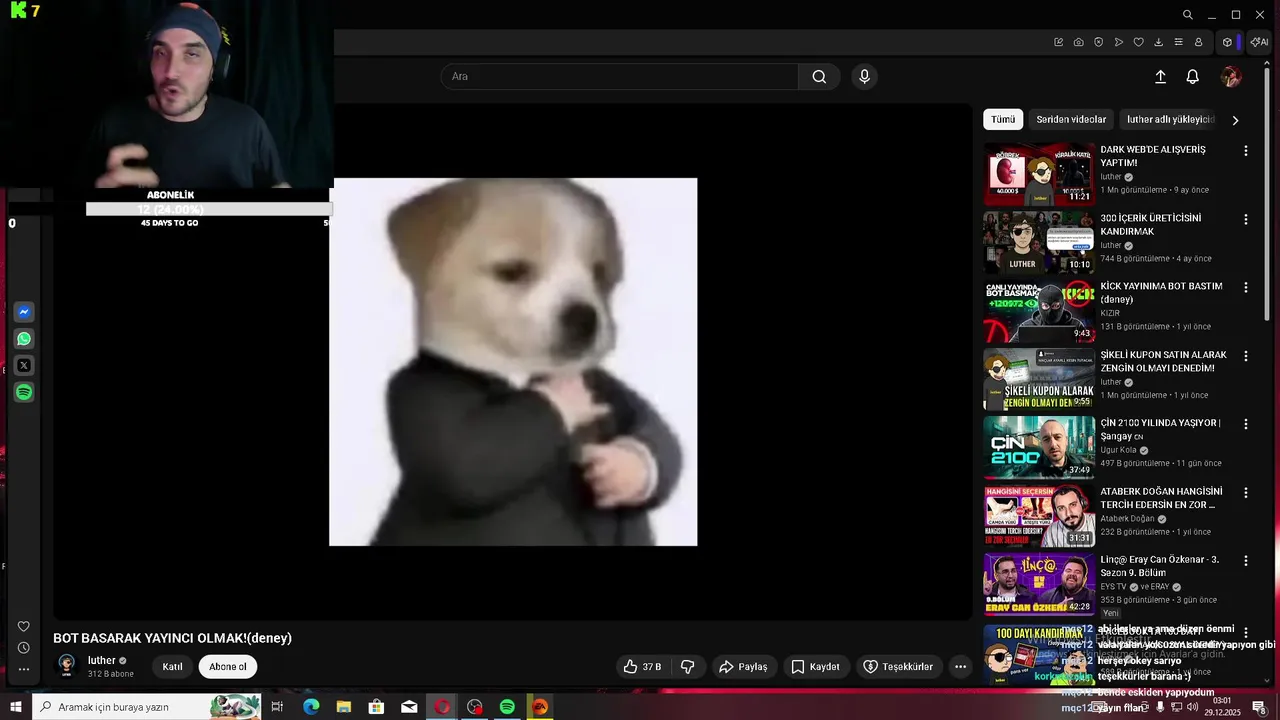Click the tab search magnifier in title bar

pyautogui.click(x=1187, y=15)
